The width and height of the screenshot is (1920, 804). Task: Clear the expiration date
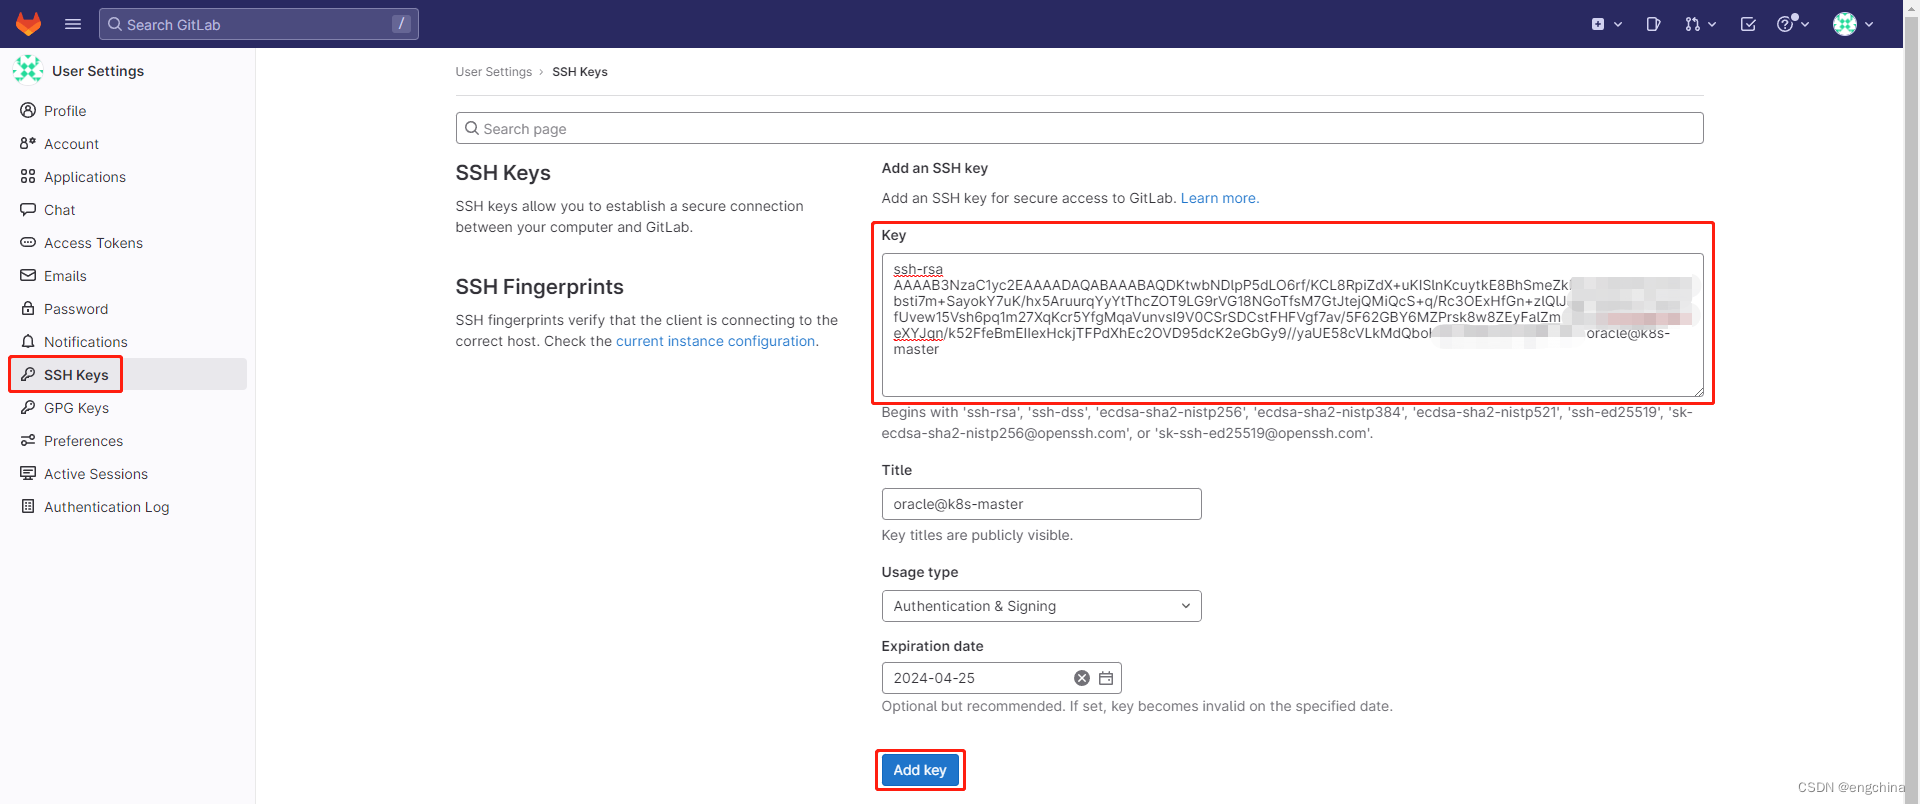1082,678
